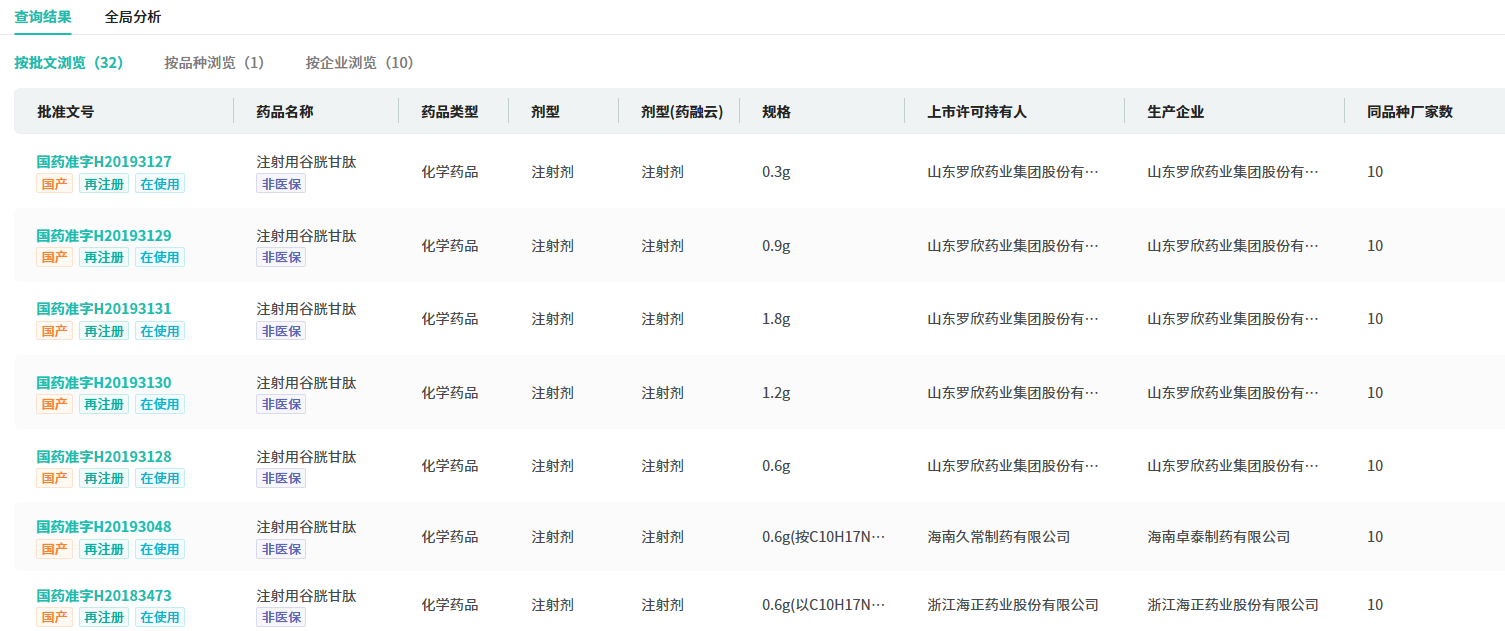Screen dimensions: 1505x631
Task: Click holder 浙江海正药业股份有限公司
Action: pos(1013,605)
